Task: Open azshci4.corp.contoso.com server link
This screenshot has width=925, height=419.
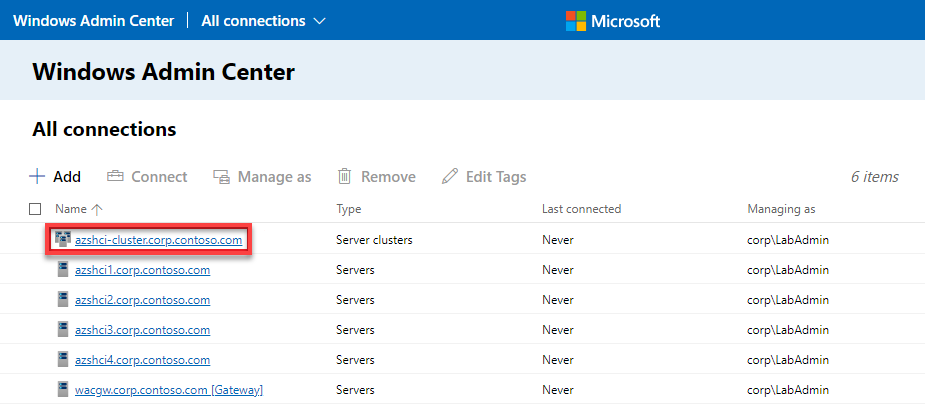Action: click(x=143, y=360)
